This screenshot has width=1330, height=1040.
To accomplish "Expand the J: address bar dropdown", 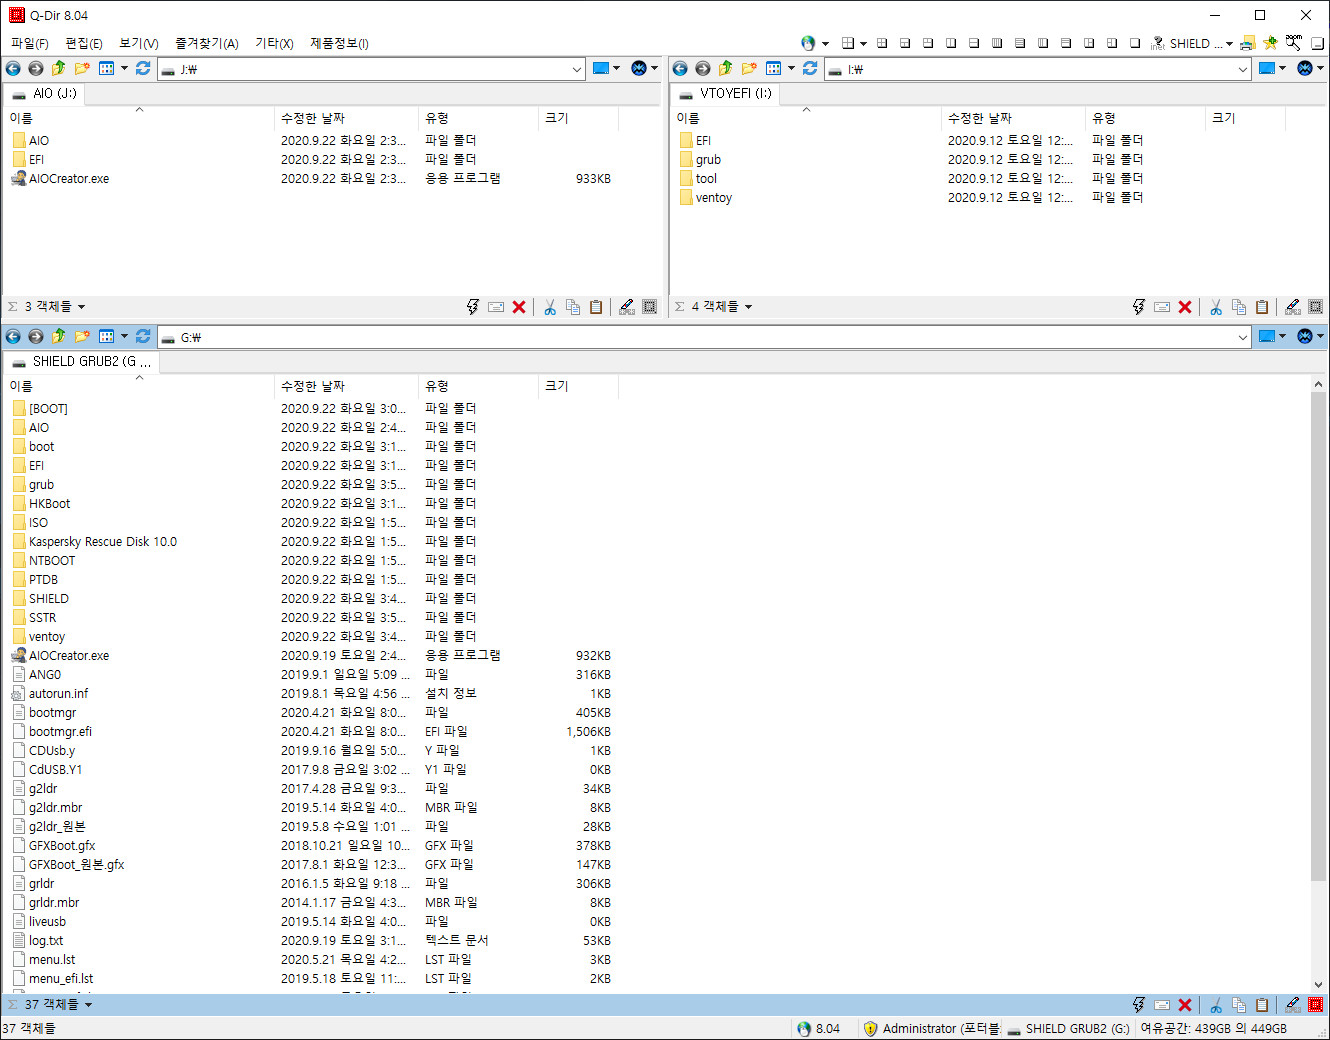I will 577,69.
